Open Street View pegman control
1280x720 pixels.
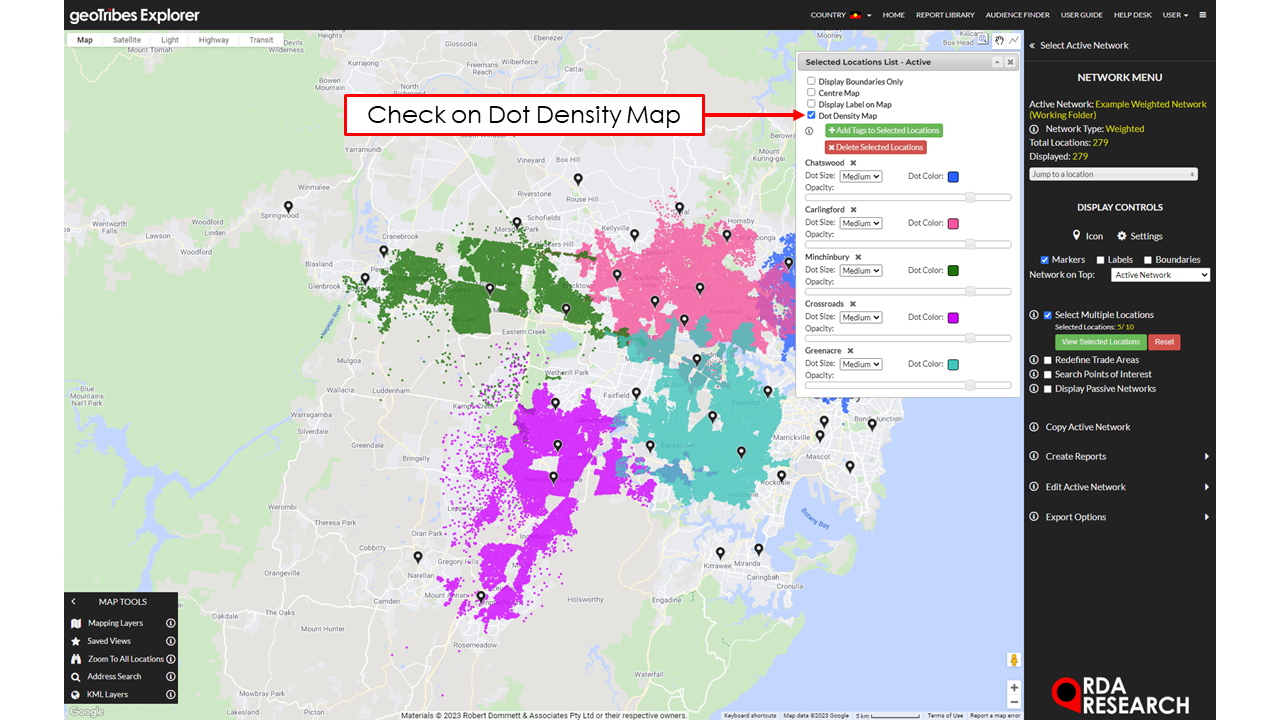pyautogui.click(x=1014, y=660)
